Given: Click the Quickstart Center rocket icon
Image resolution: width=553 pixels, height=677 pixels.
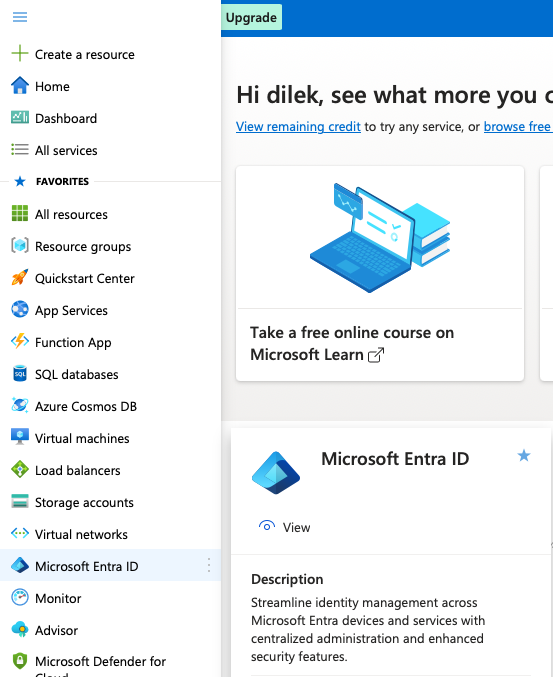Looking at the screenshot, I should (20, 278).
